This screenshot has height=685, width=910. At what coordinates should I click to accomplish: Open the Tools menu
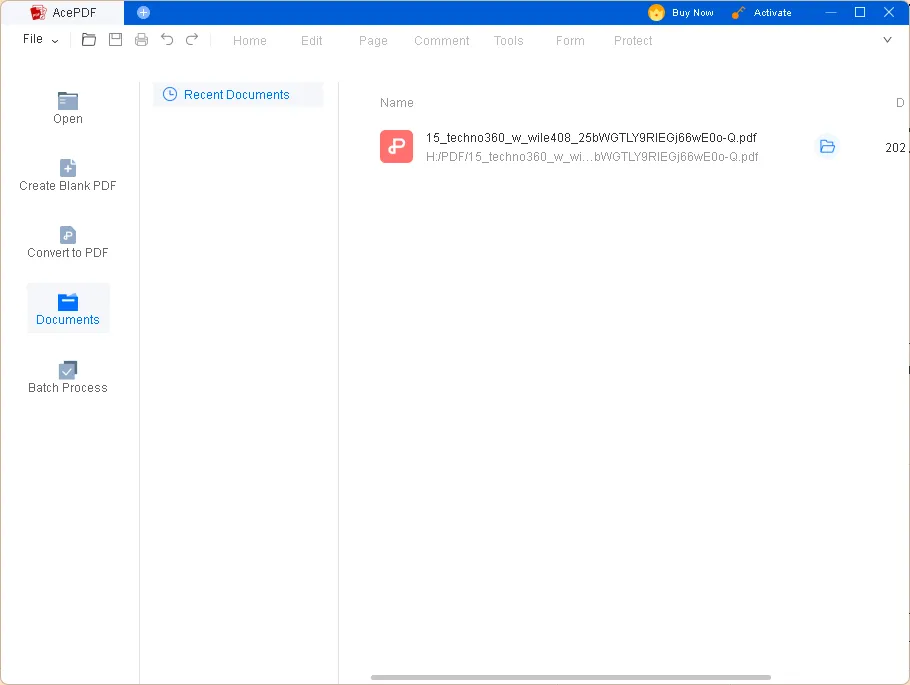point(508,41)
